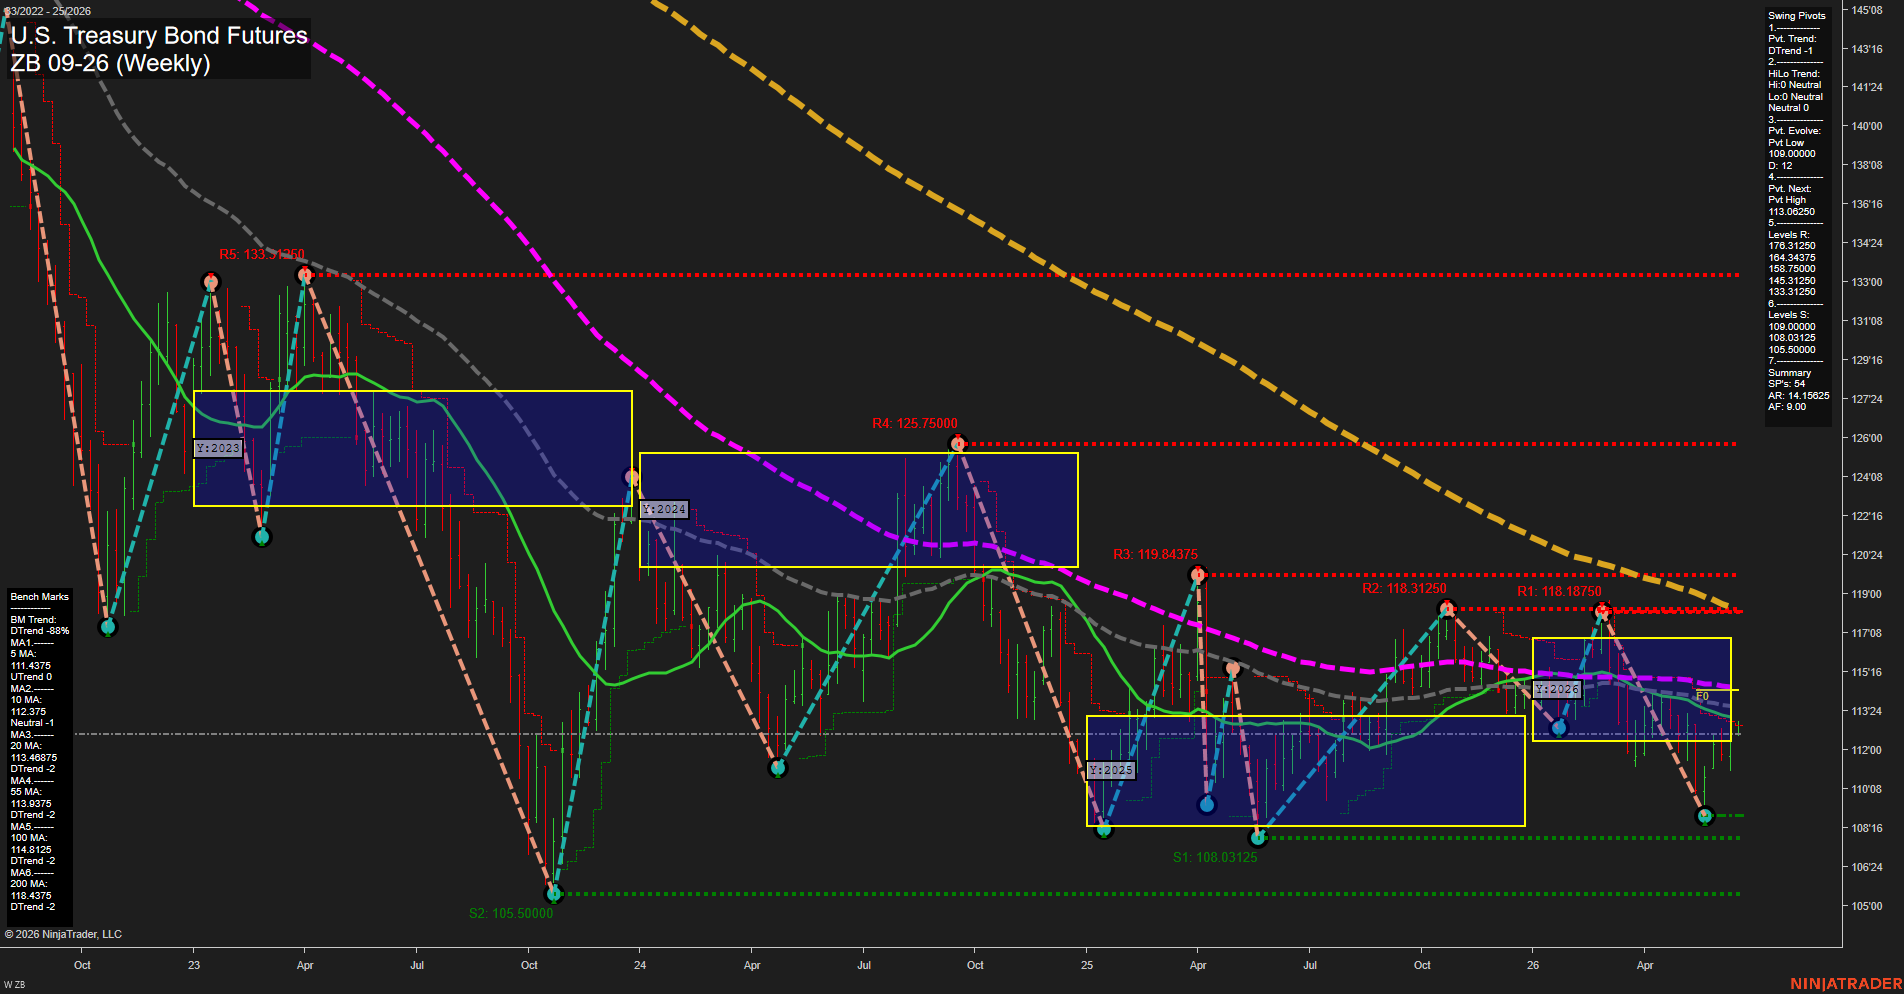Select the S2: 105.50000 support label

511,914
